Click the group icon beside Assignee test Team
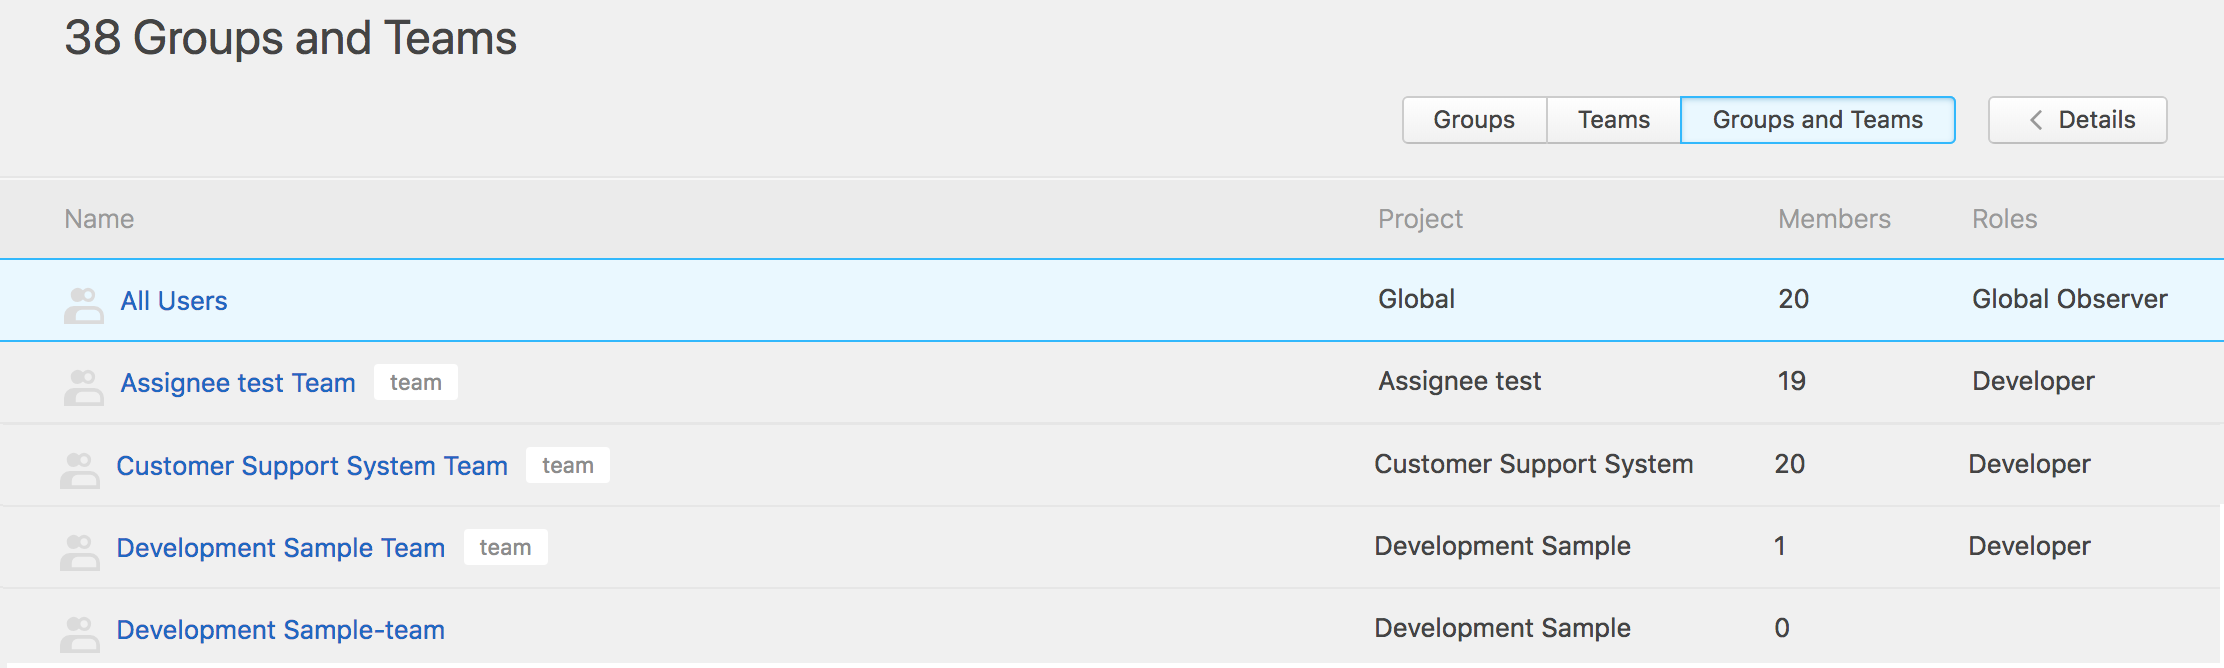Viewport: 2224px width, 668px height. 84,387
